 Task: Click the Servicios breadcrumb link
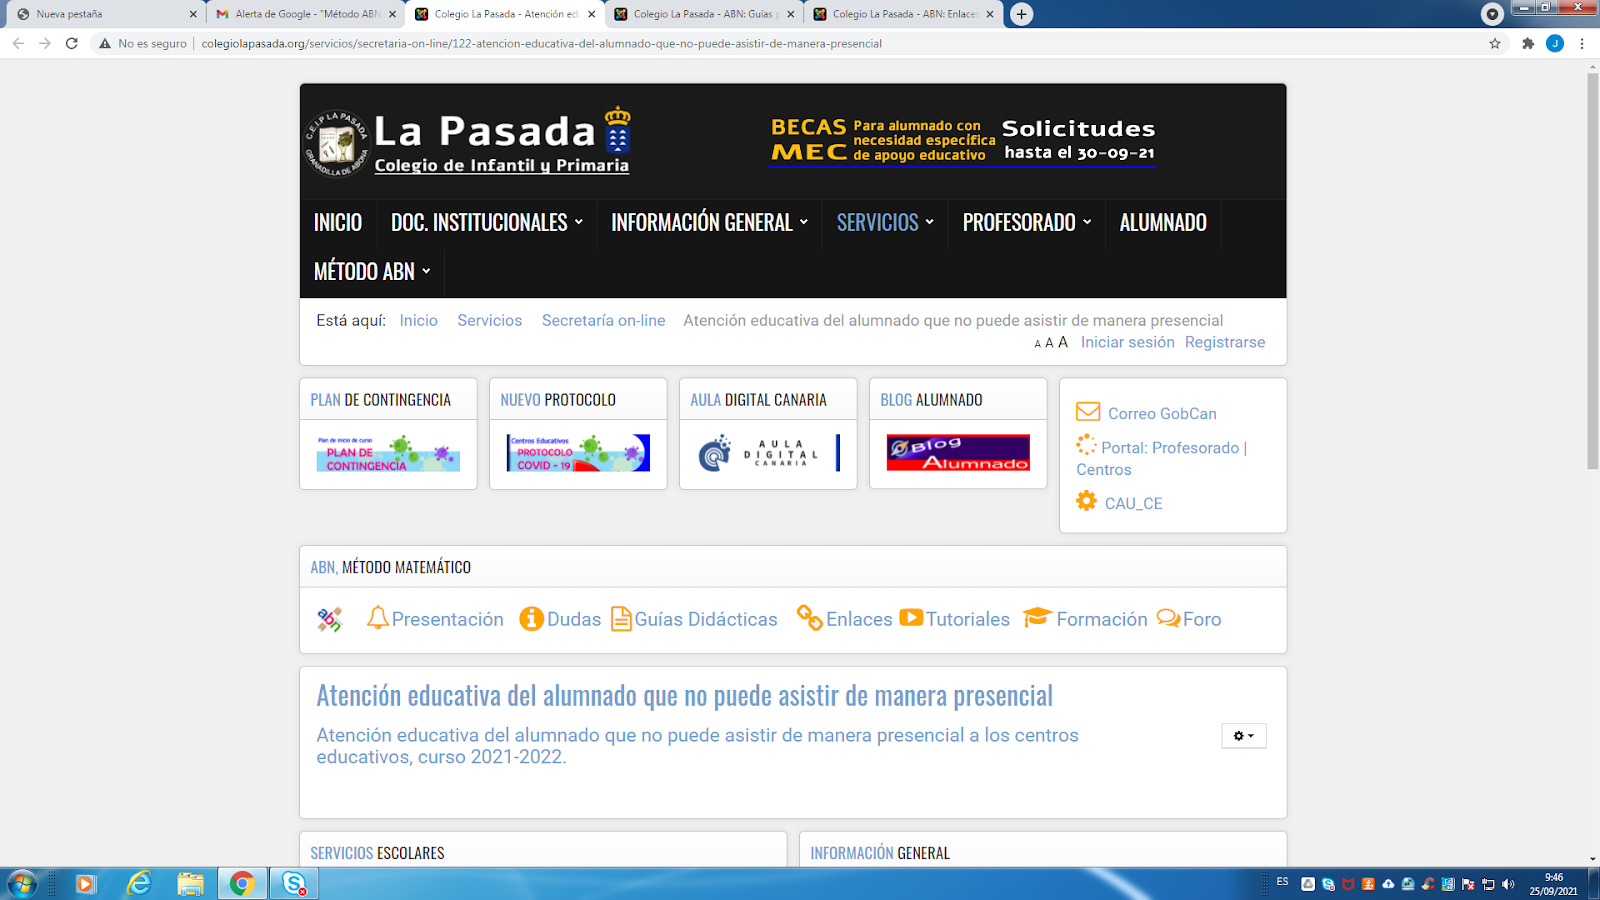click(489, 320)
